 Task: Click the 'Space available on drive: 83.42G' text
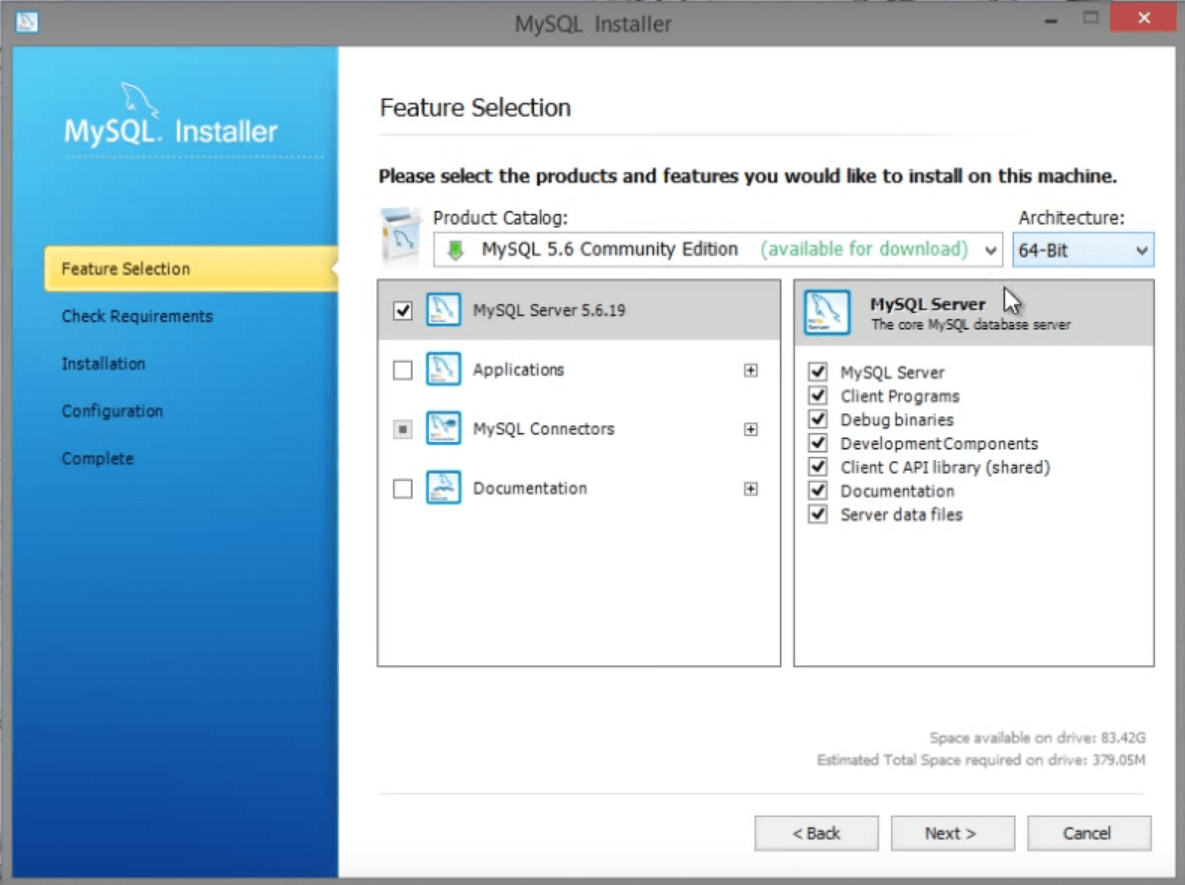point(1038,738)
